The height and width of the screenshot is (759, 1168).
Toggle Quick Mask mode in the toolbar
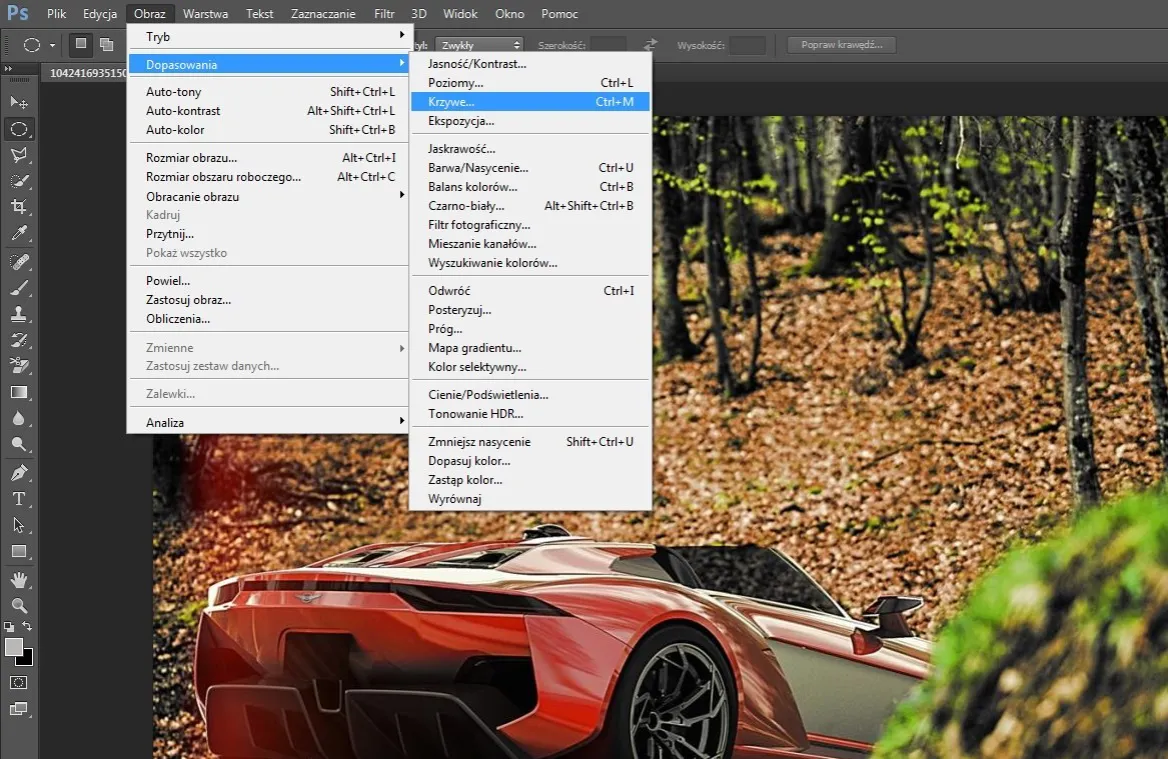(19, 683)
